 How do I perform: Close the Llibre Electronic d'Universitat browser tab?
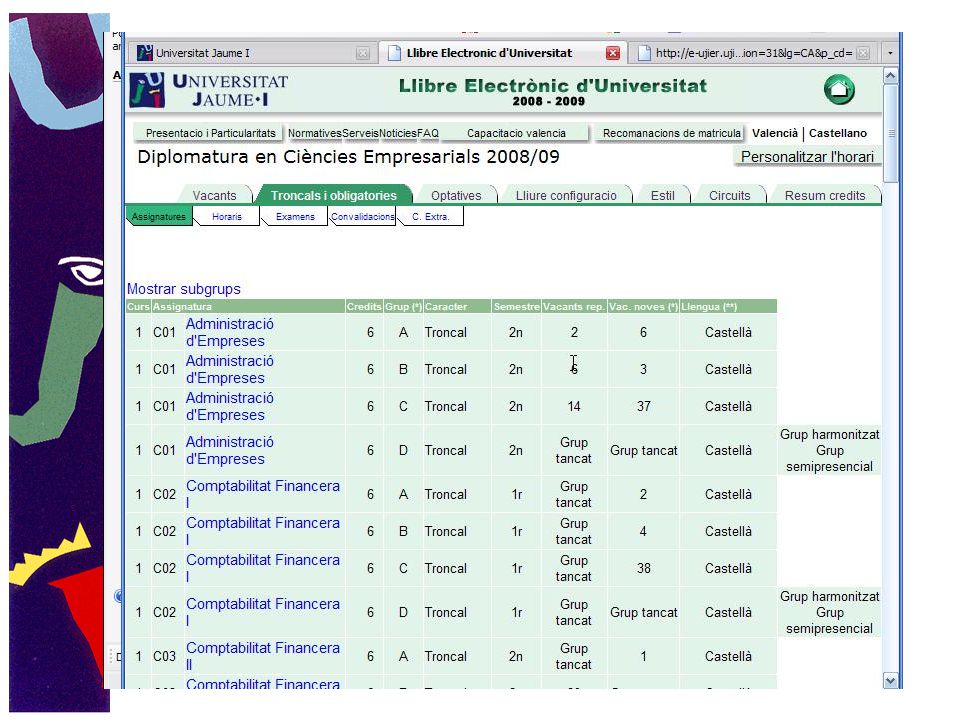click(612, 53)
